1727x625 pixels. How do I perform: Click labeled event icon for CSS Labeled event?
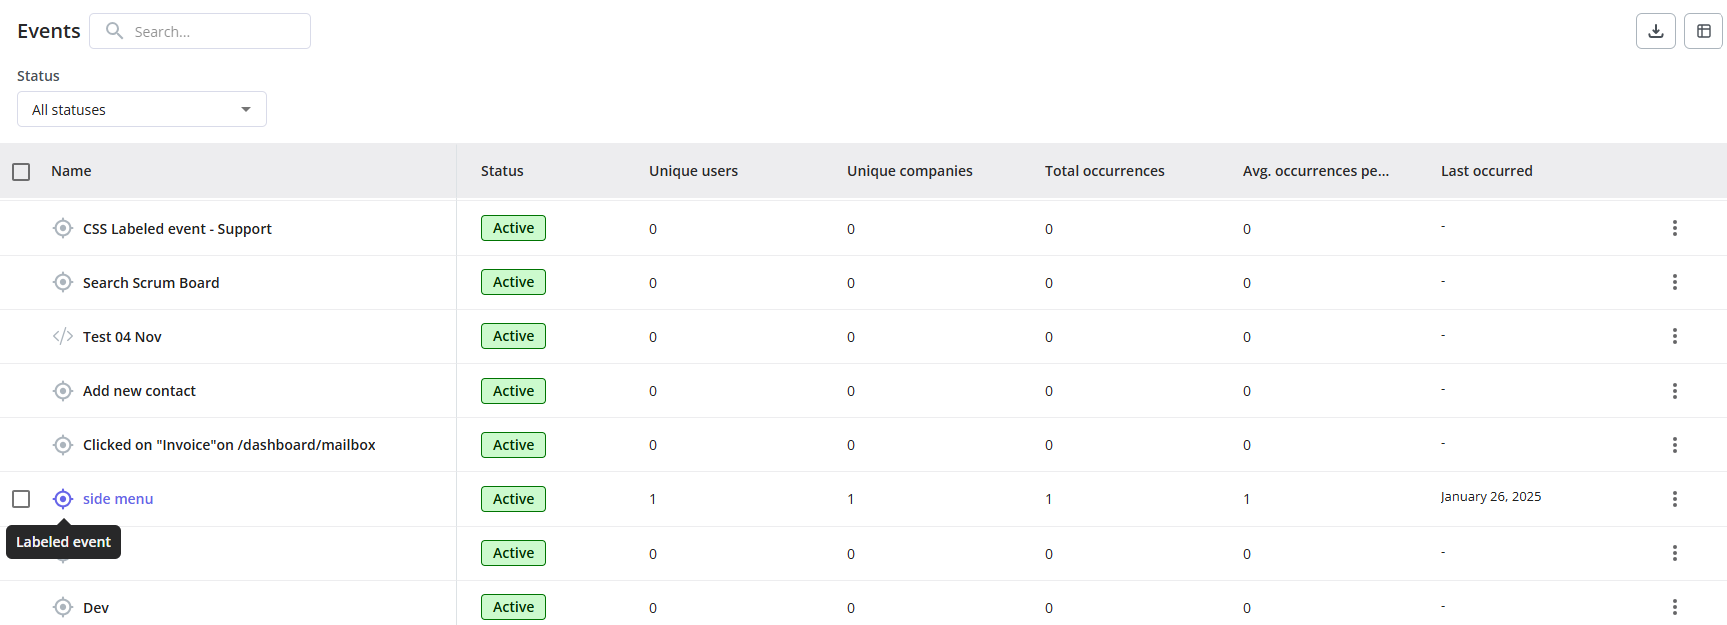pyautogui.click(x=63, y=228)
